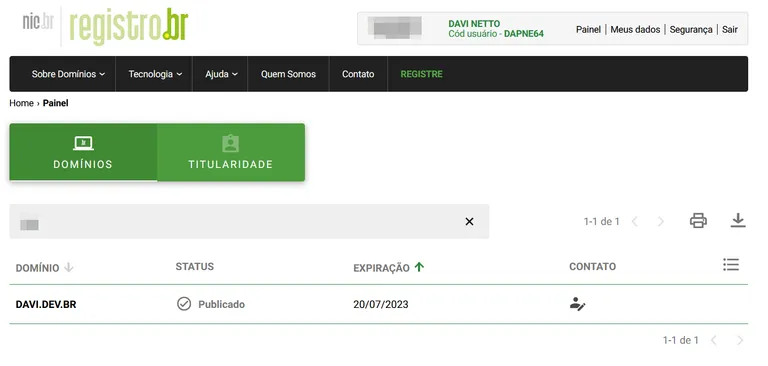Go to previous page in top pagination
Screen dimensions: 768x366
tap(635, 221)
